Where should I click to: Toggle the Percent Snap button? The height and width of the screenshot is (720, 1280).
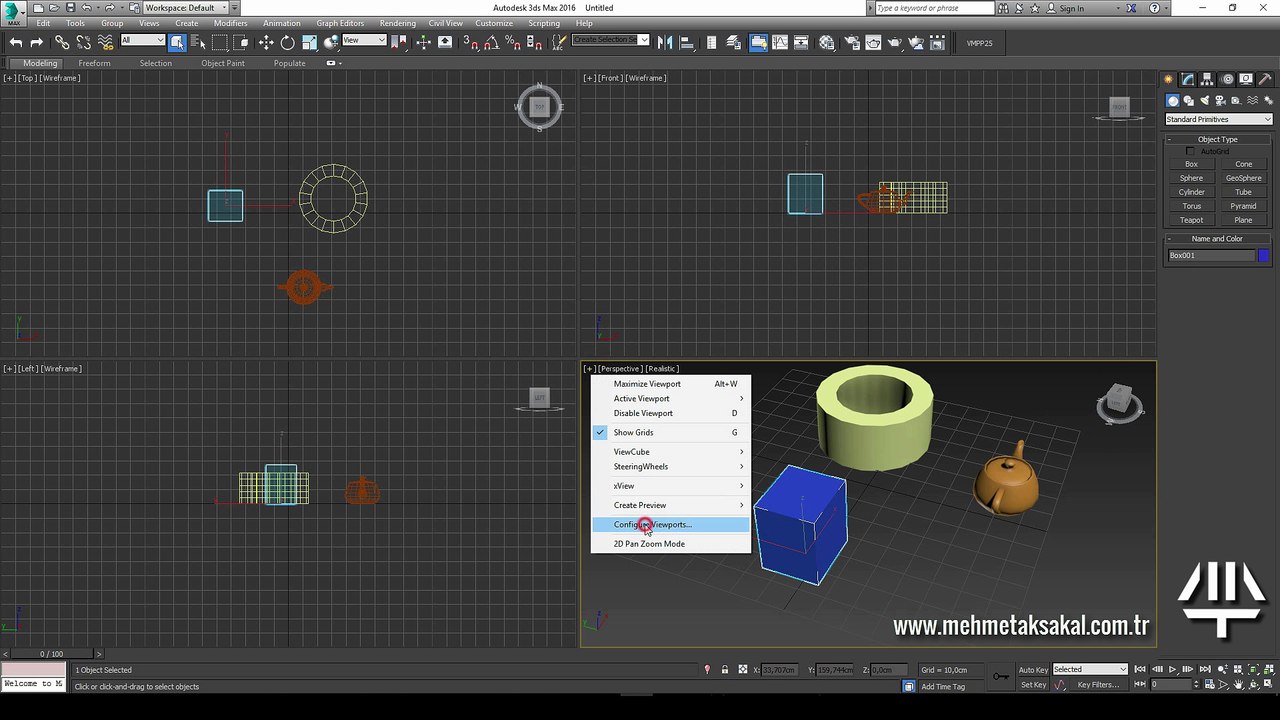coord(513,42)
